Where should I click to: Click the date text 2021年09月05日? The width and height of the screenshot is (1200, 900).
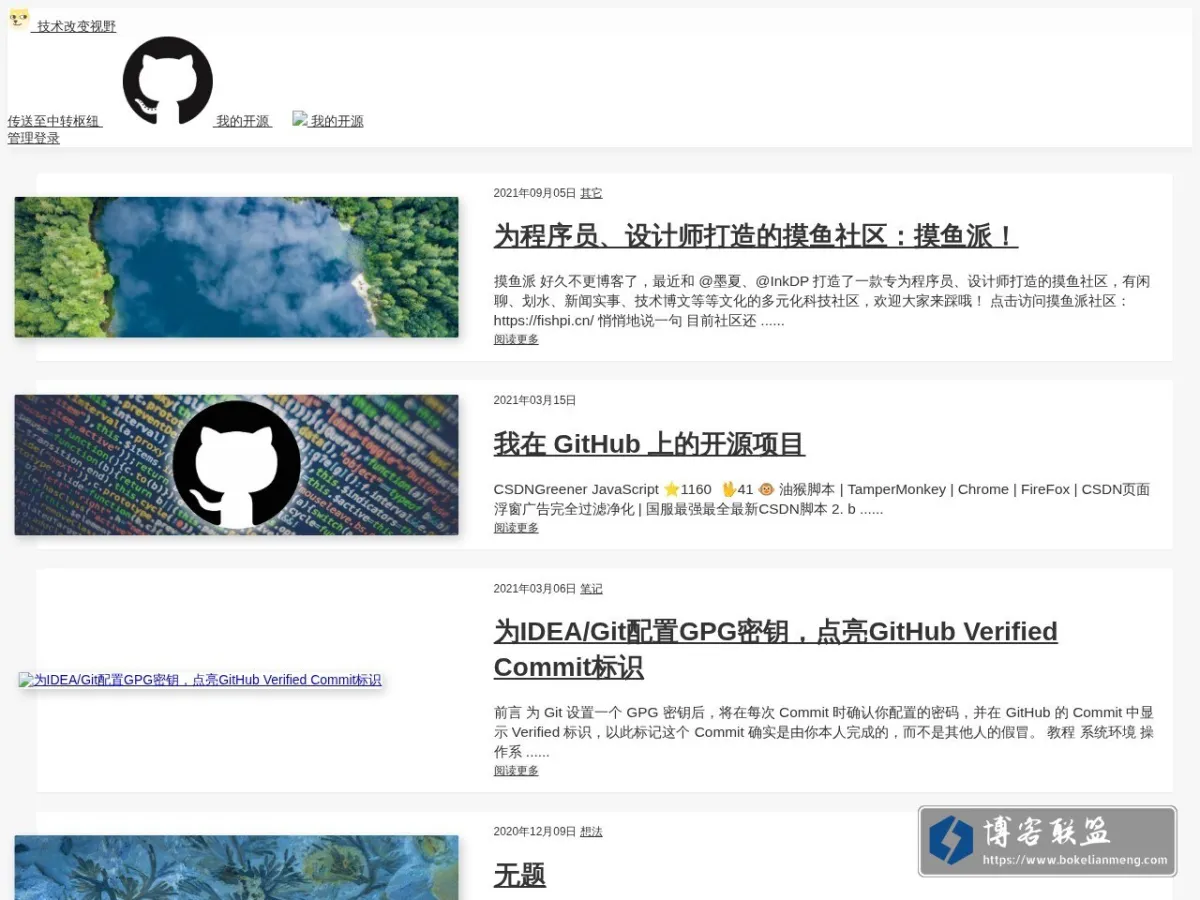pyautogui.click(x=535, y=193)
